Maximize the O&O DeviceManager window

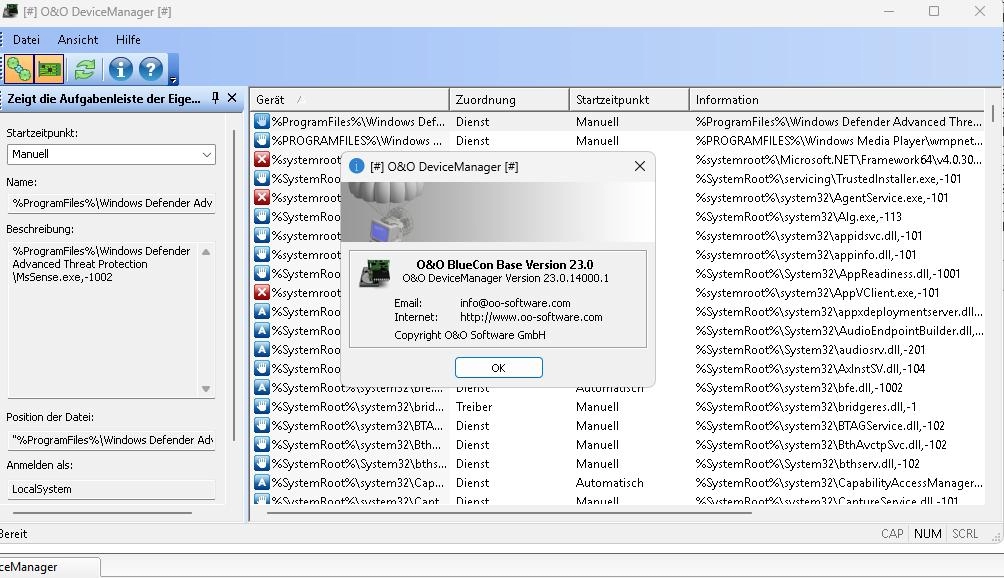coord(934,12)
